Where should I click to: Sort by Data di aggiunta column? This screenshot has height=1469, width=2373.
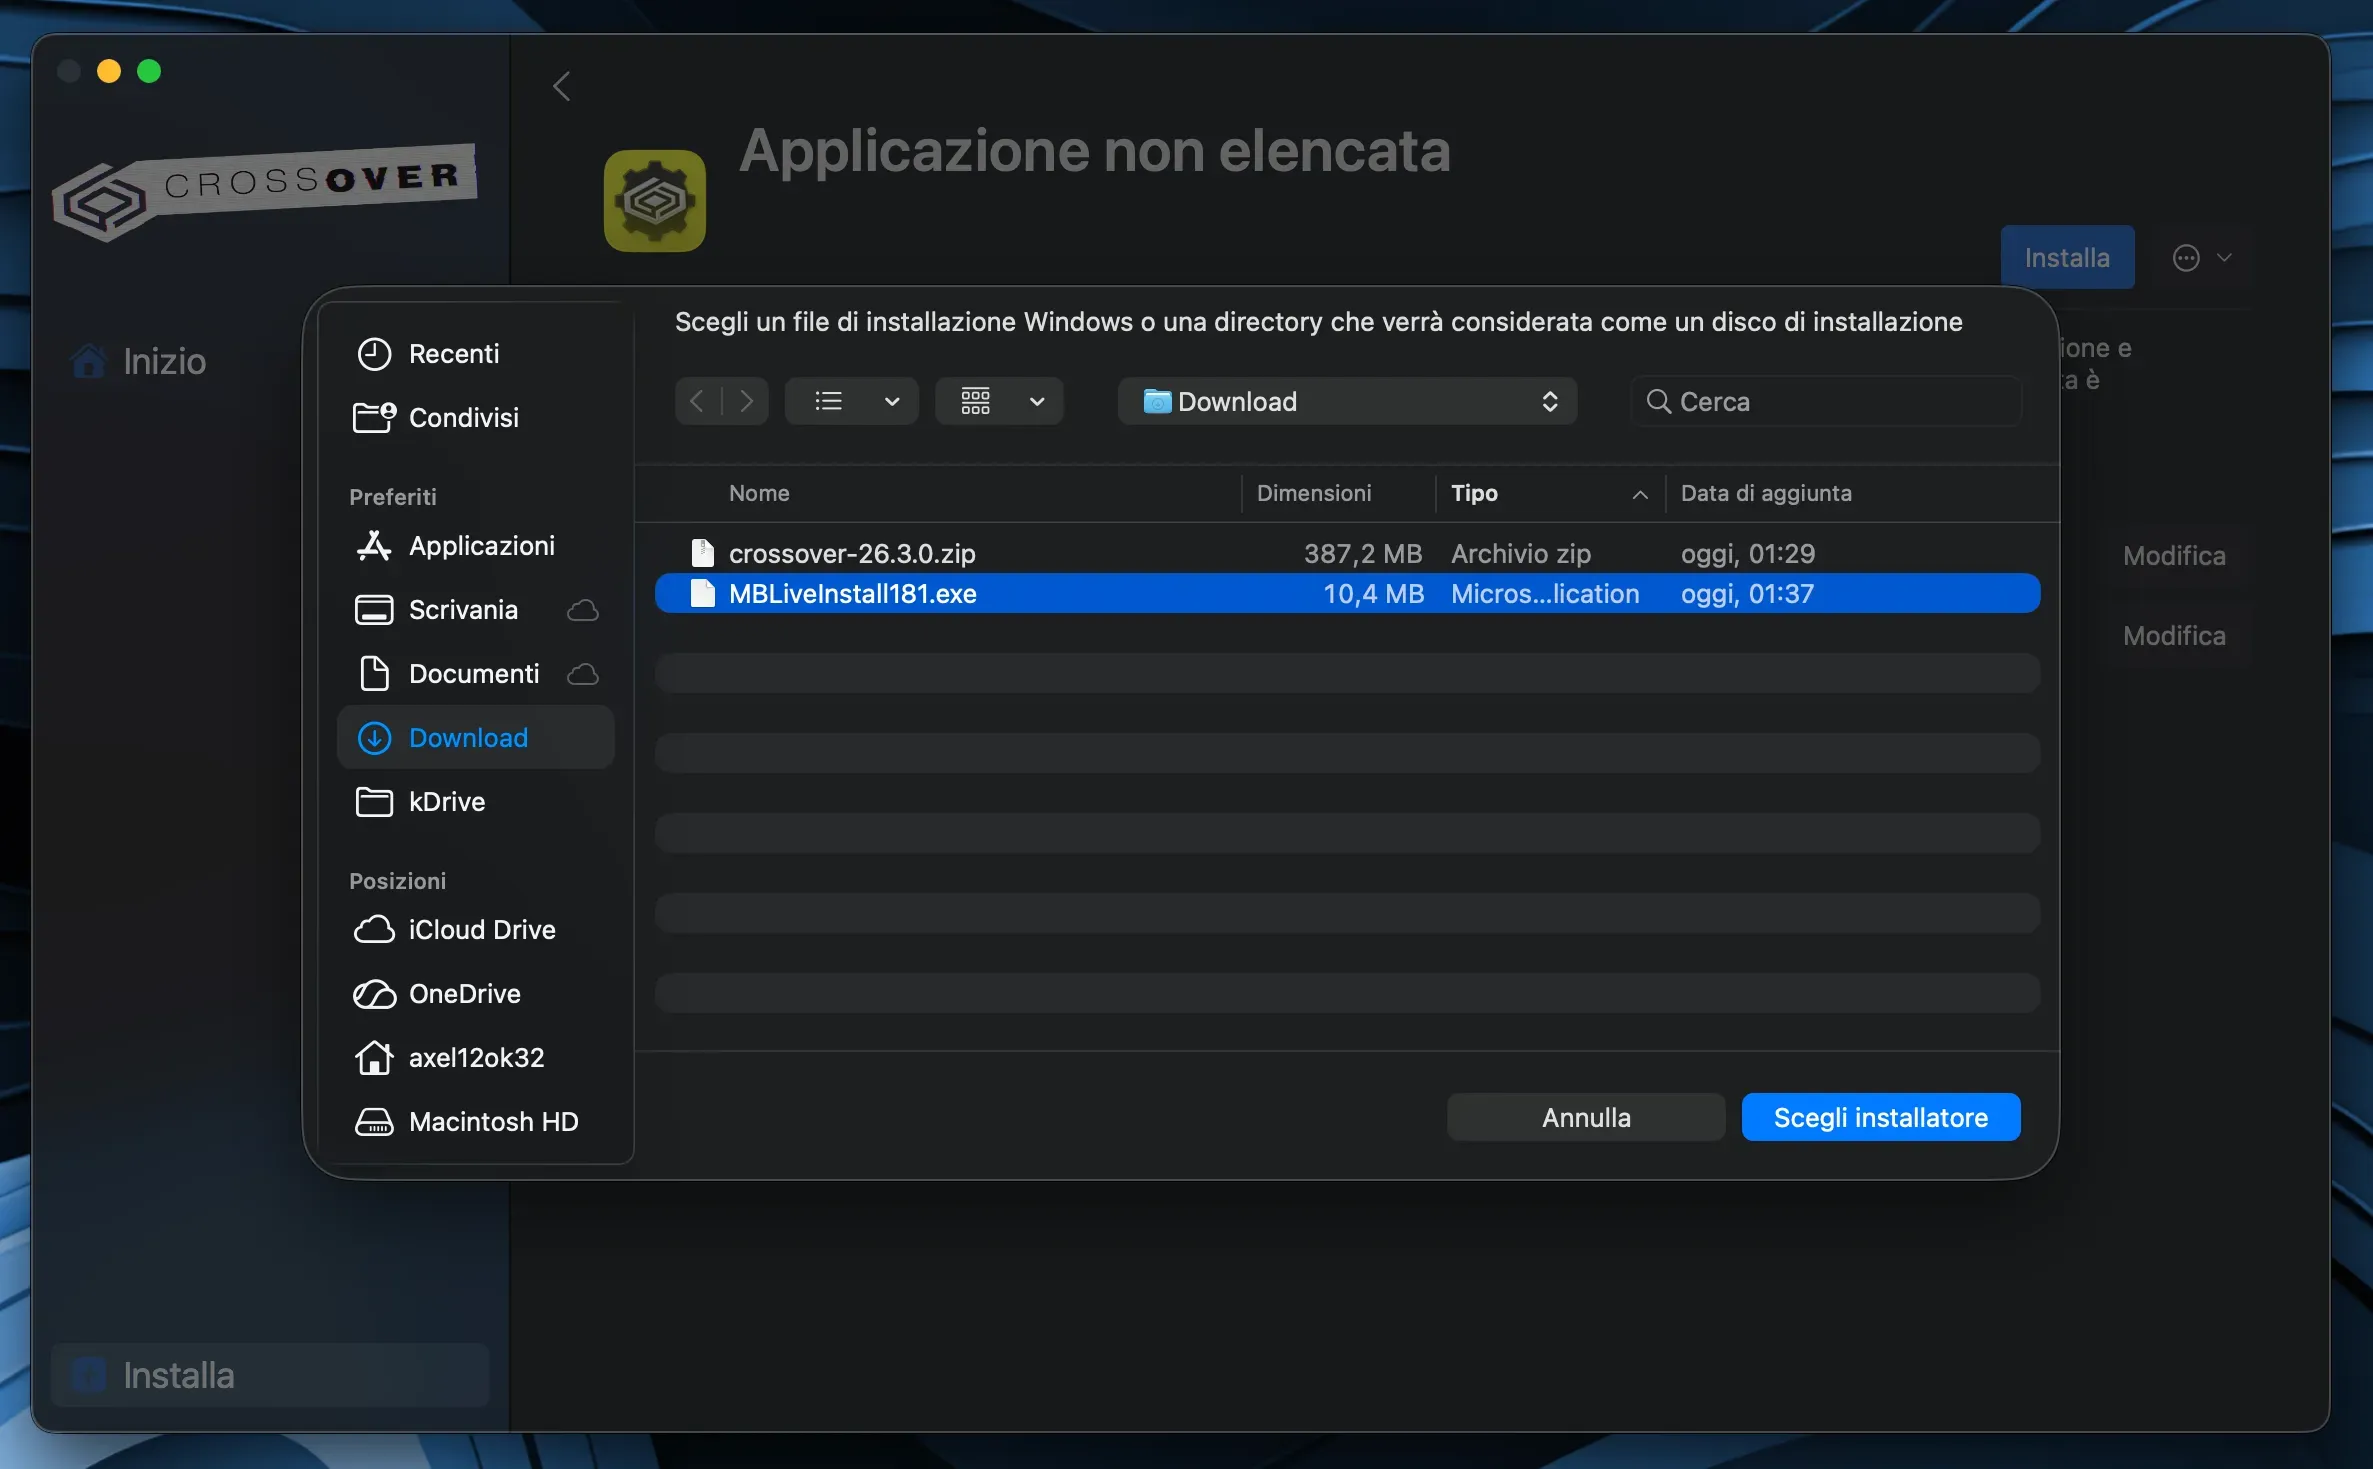coord(1765,493)
